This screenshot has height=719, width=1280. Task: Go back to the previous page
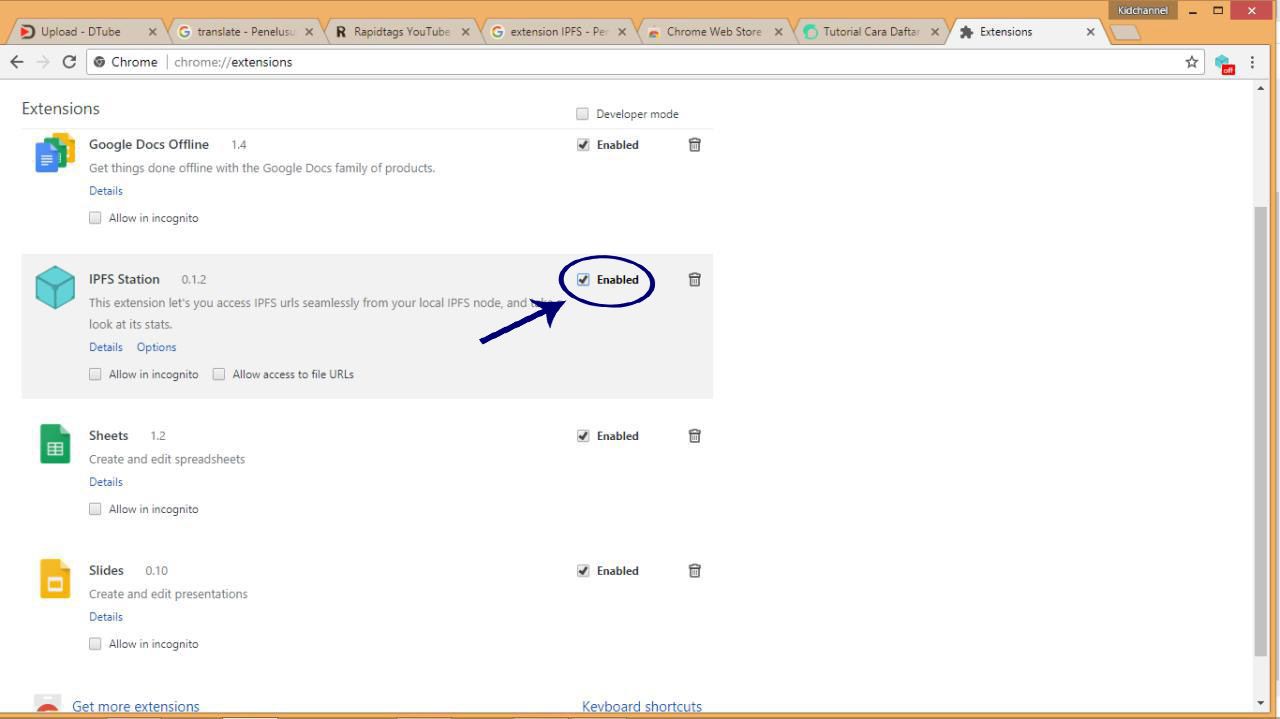[x=16, y=62]
